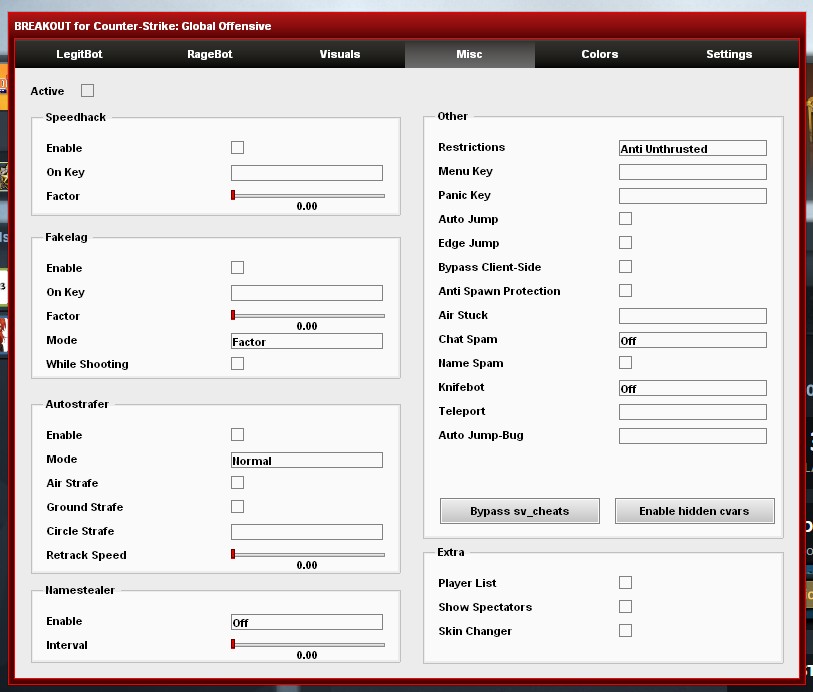Toggle the Name Spam checkbox
The height and width of the screenshot is (692, 813).
pyautogui.click(x=625, y=362)
